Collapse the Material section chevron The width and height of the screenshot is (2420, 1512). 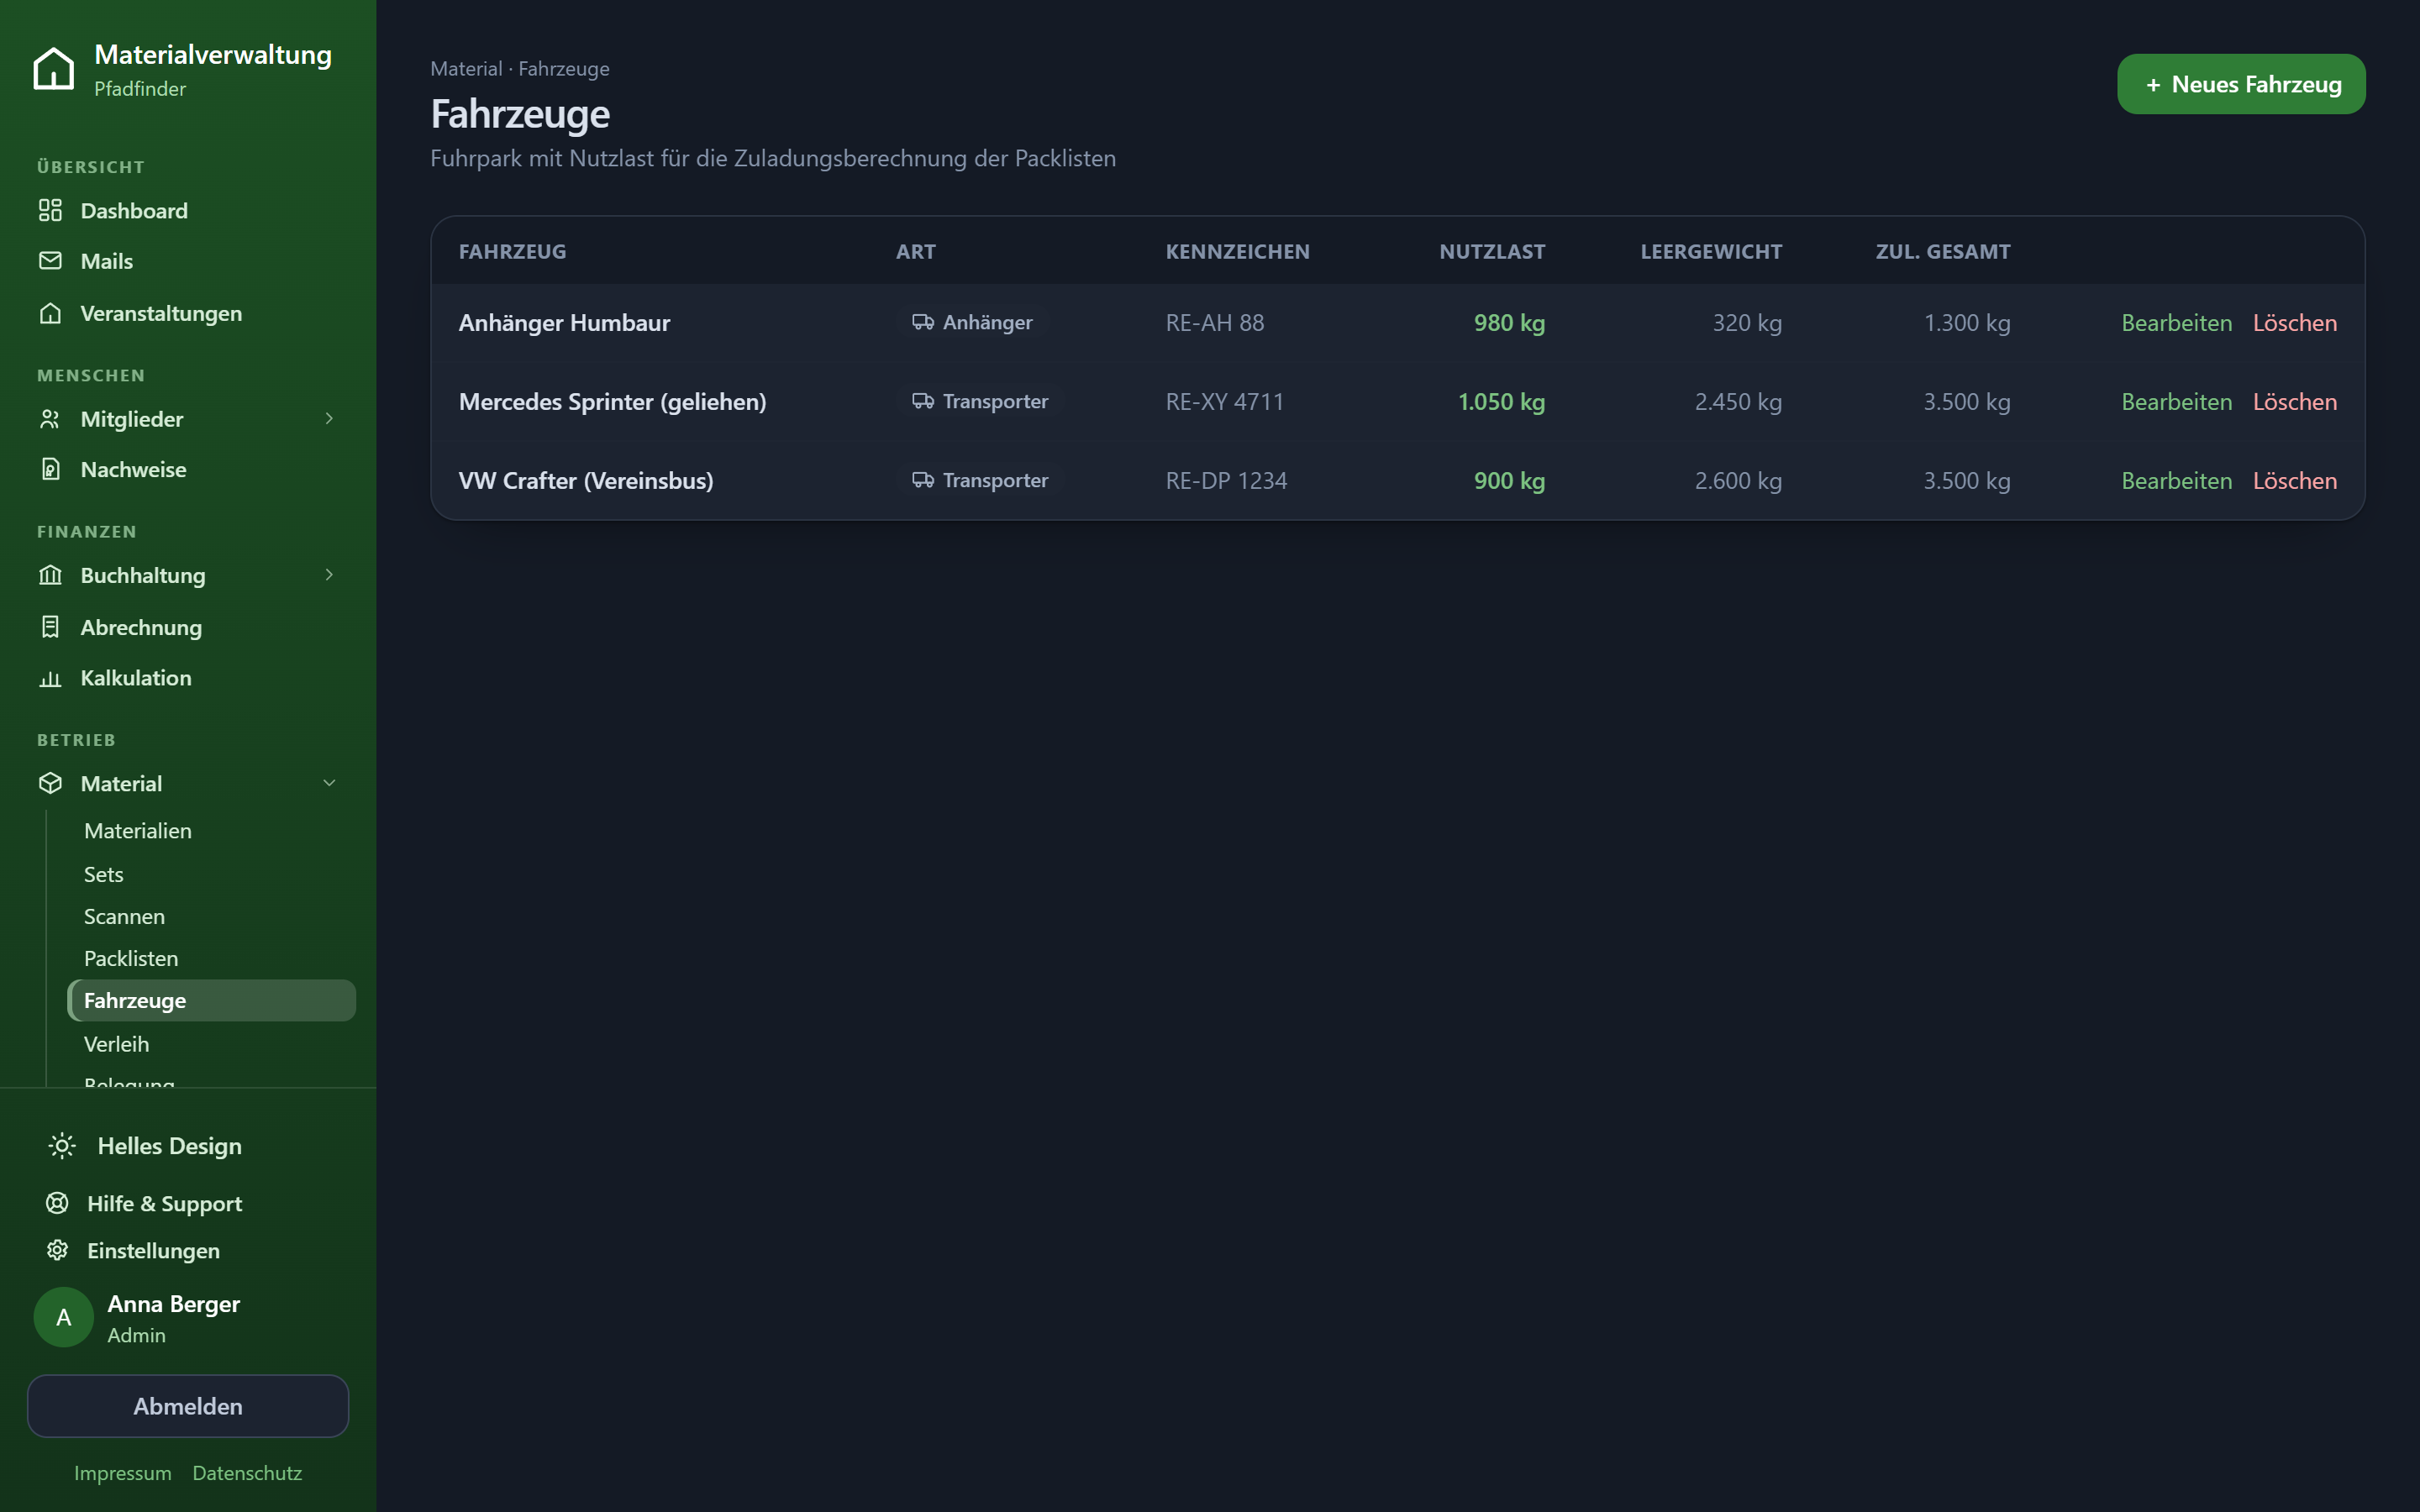click(329, 783)
